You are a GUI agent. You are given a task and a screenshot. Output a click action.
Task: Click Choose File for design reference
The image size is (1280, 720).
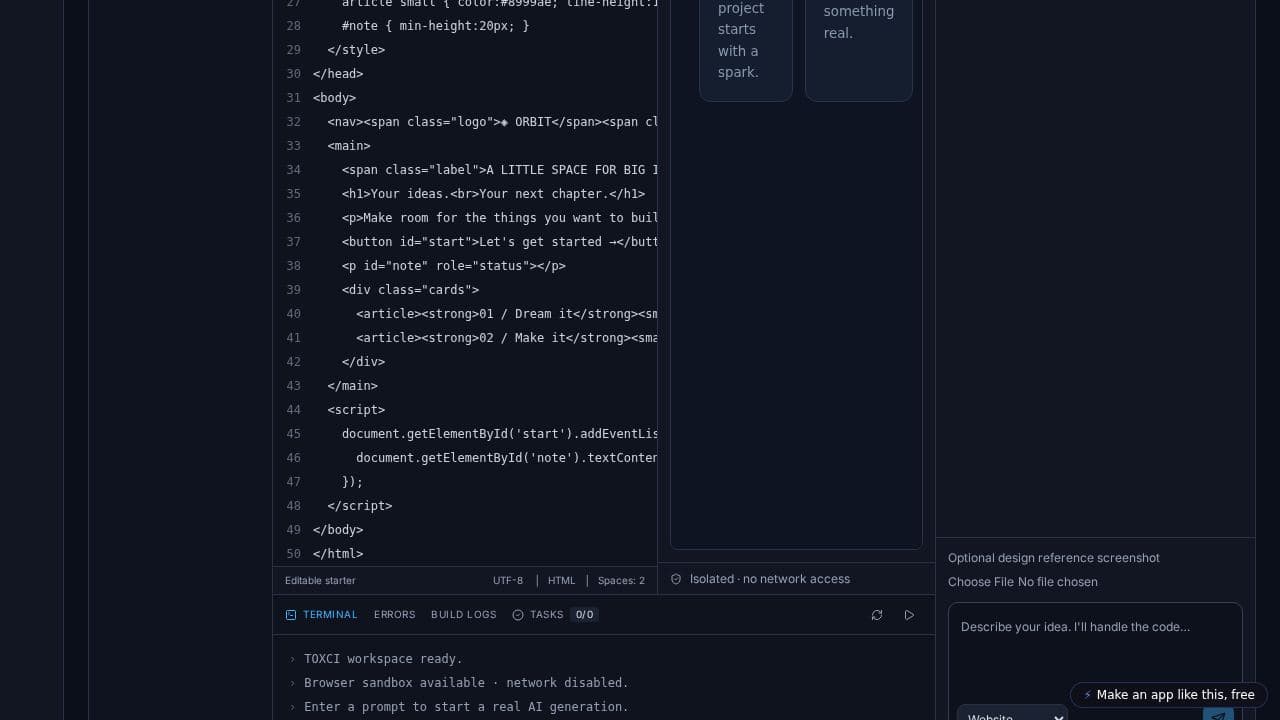pyautogui.click(x=981, y=582)
